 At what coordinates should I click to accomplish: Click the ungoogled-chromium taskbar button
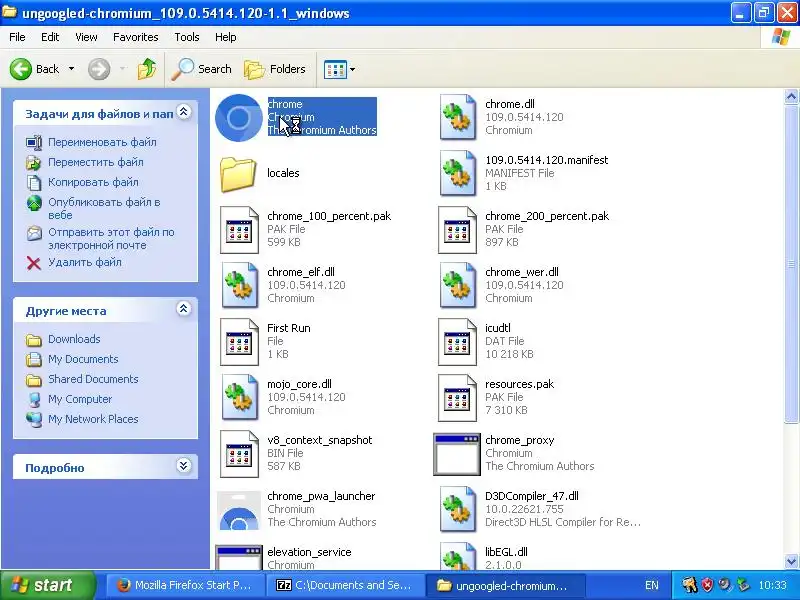click(x=504, y=585)
